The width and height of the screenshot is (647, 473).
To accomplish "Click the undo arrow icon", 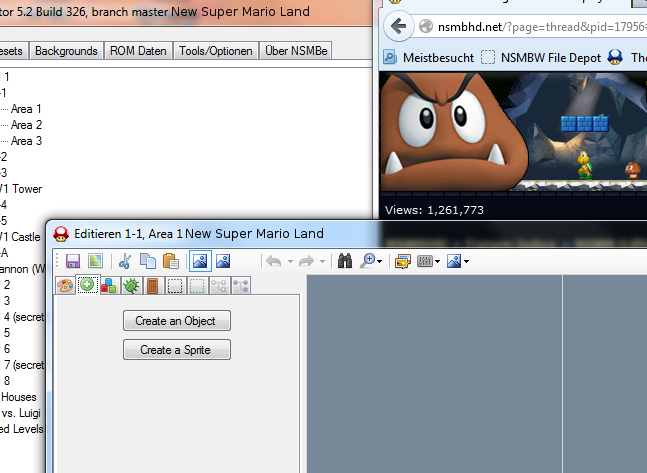I will point(274,261).
